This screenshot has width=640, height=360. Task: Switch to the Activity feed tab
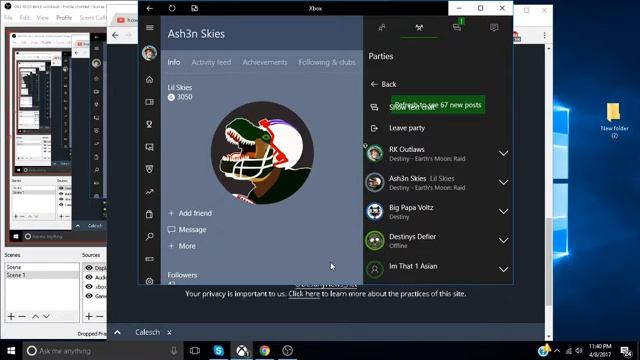point(211,62)
